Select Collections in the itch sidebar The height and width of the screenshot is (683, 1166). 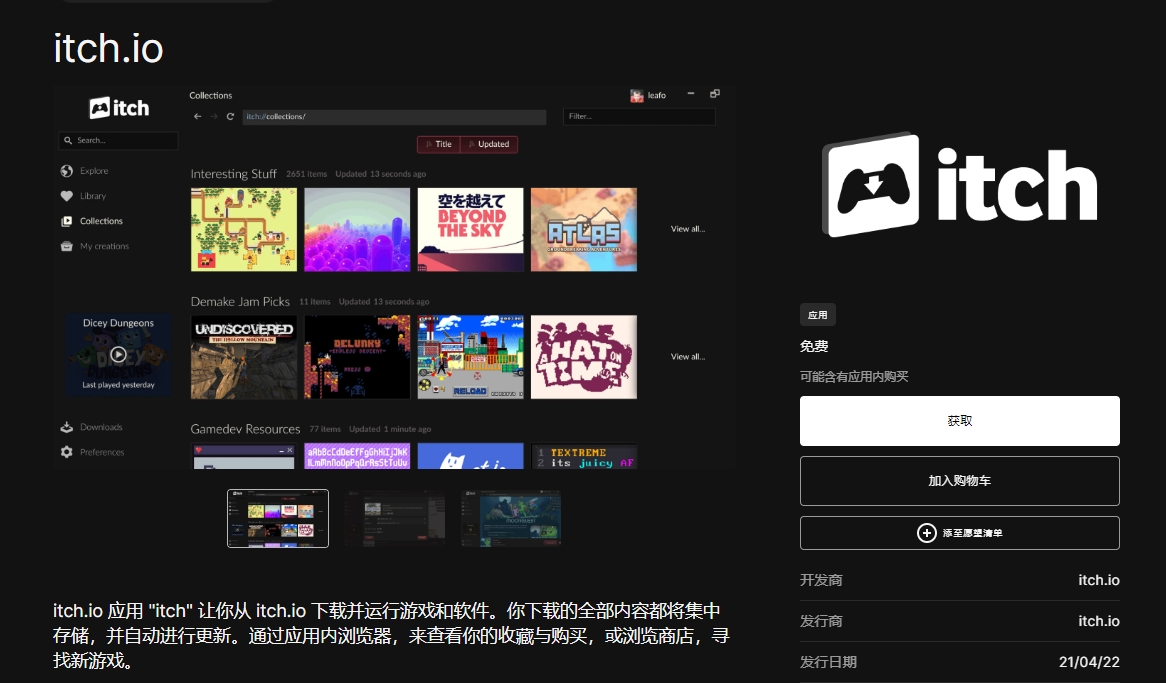point(101,221)
